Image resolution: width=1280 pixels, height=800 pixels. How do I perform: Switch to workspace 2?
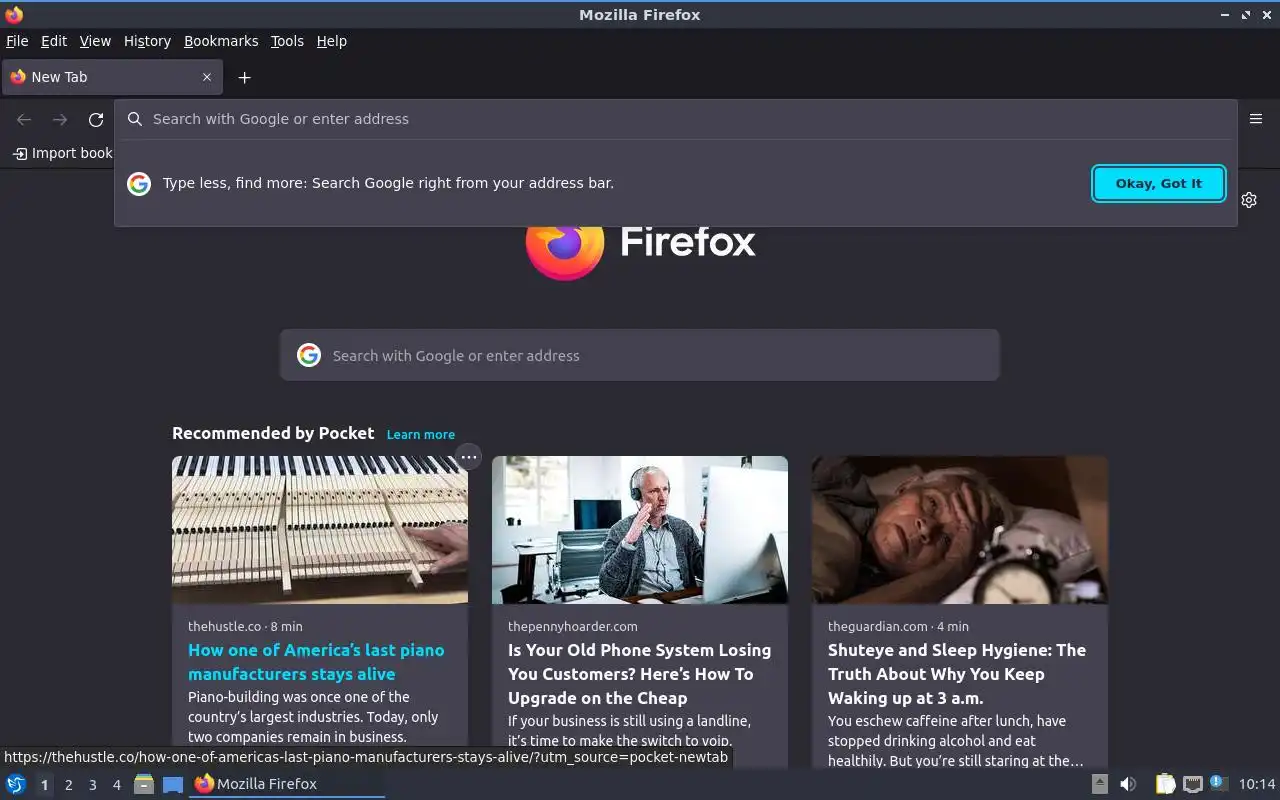pyautogui.click(x=68, y=785)
